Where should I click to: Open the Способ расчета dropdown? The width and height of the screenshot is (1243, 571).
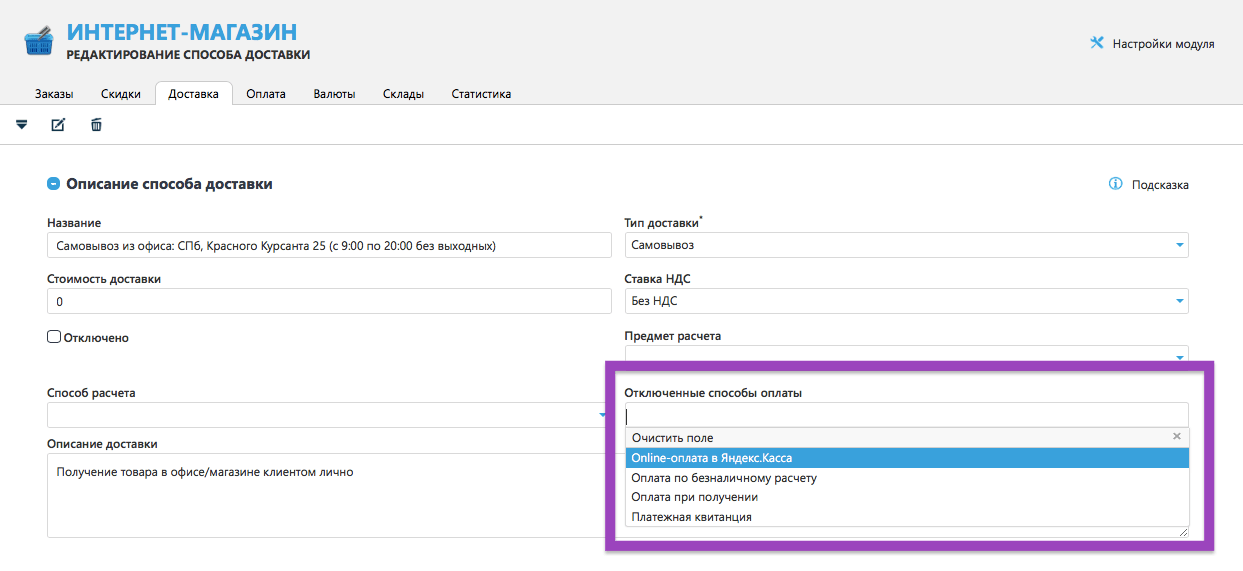point(328,415)
